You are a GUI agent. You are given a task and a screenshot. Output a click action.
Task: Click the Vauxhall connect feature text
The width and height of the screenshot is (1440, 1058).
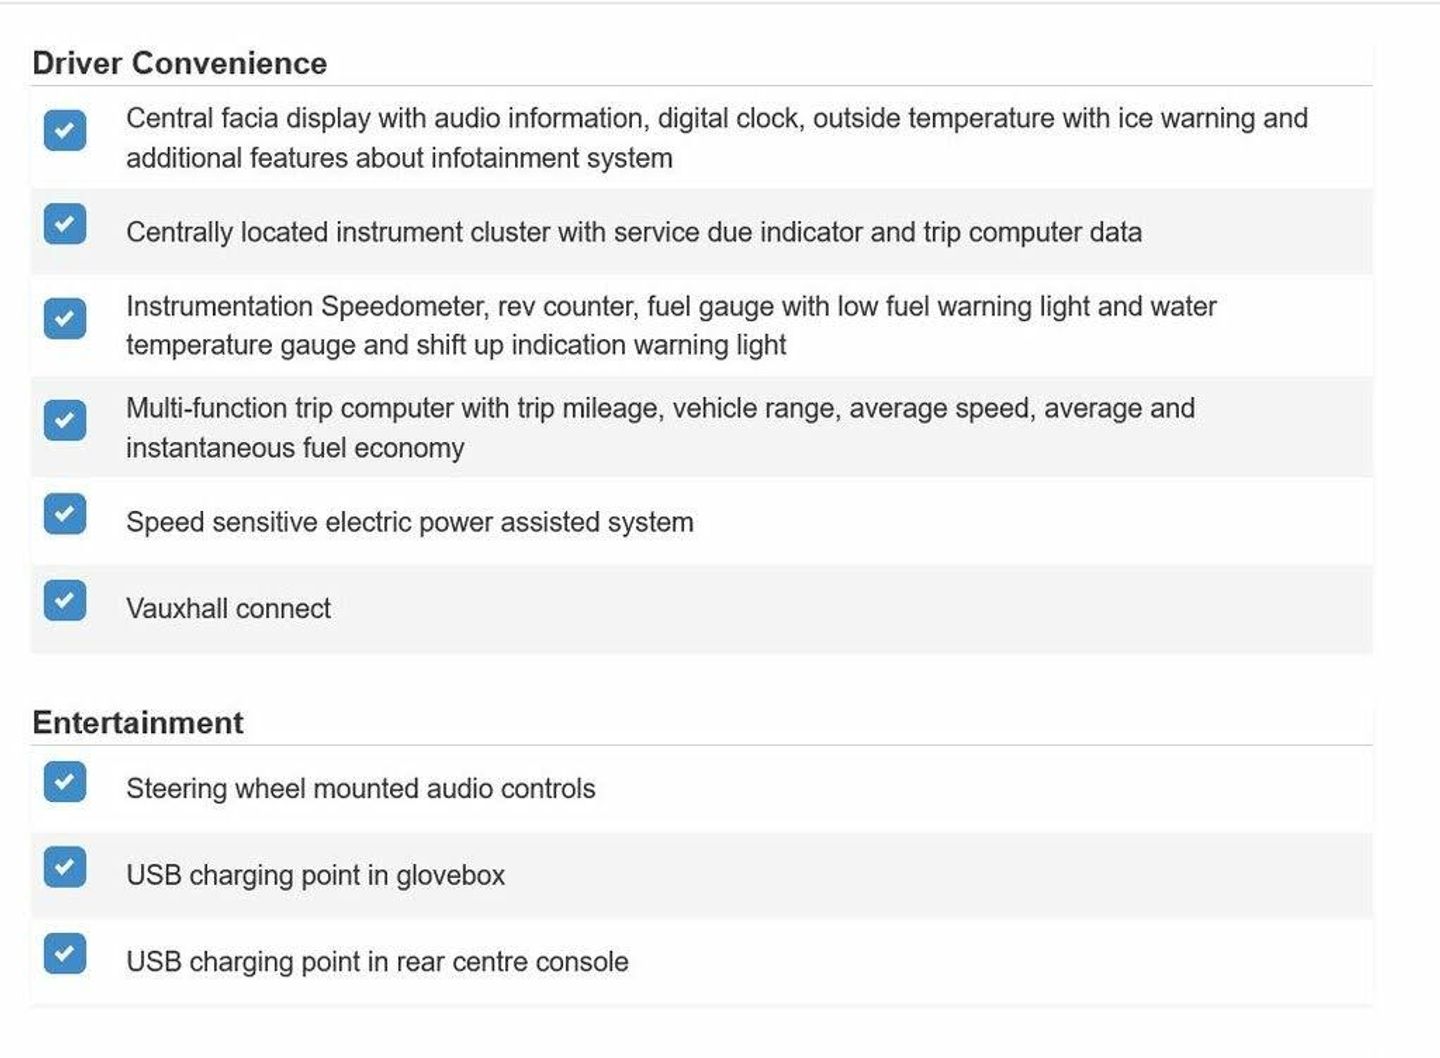(228, 609)
